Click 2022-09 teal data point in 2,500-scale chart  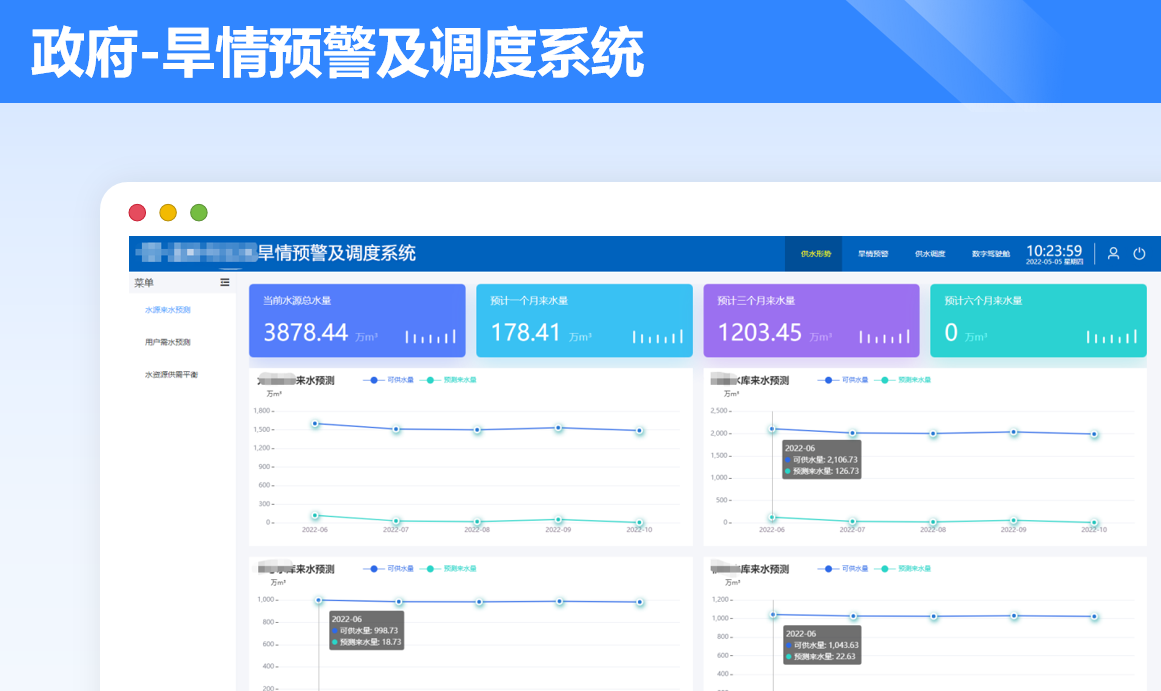click(x=1014, y=521)
